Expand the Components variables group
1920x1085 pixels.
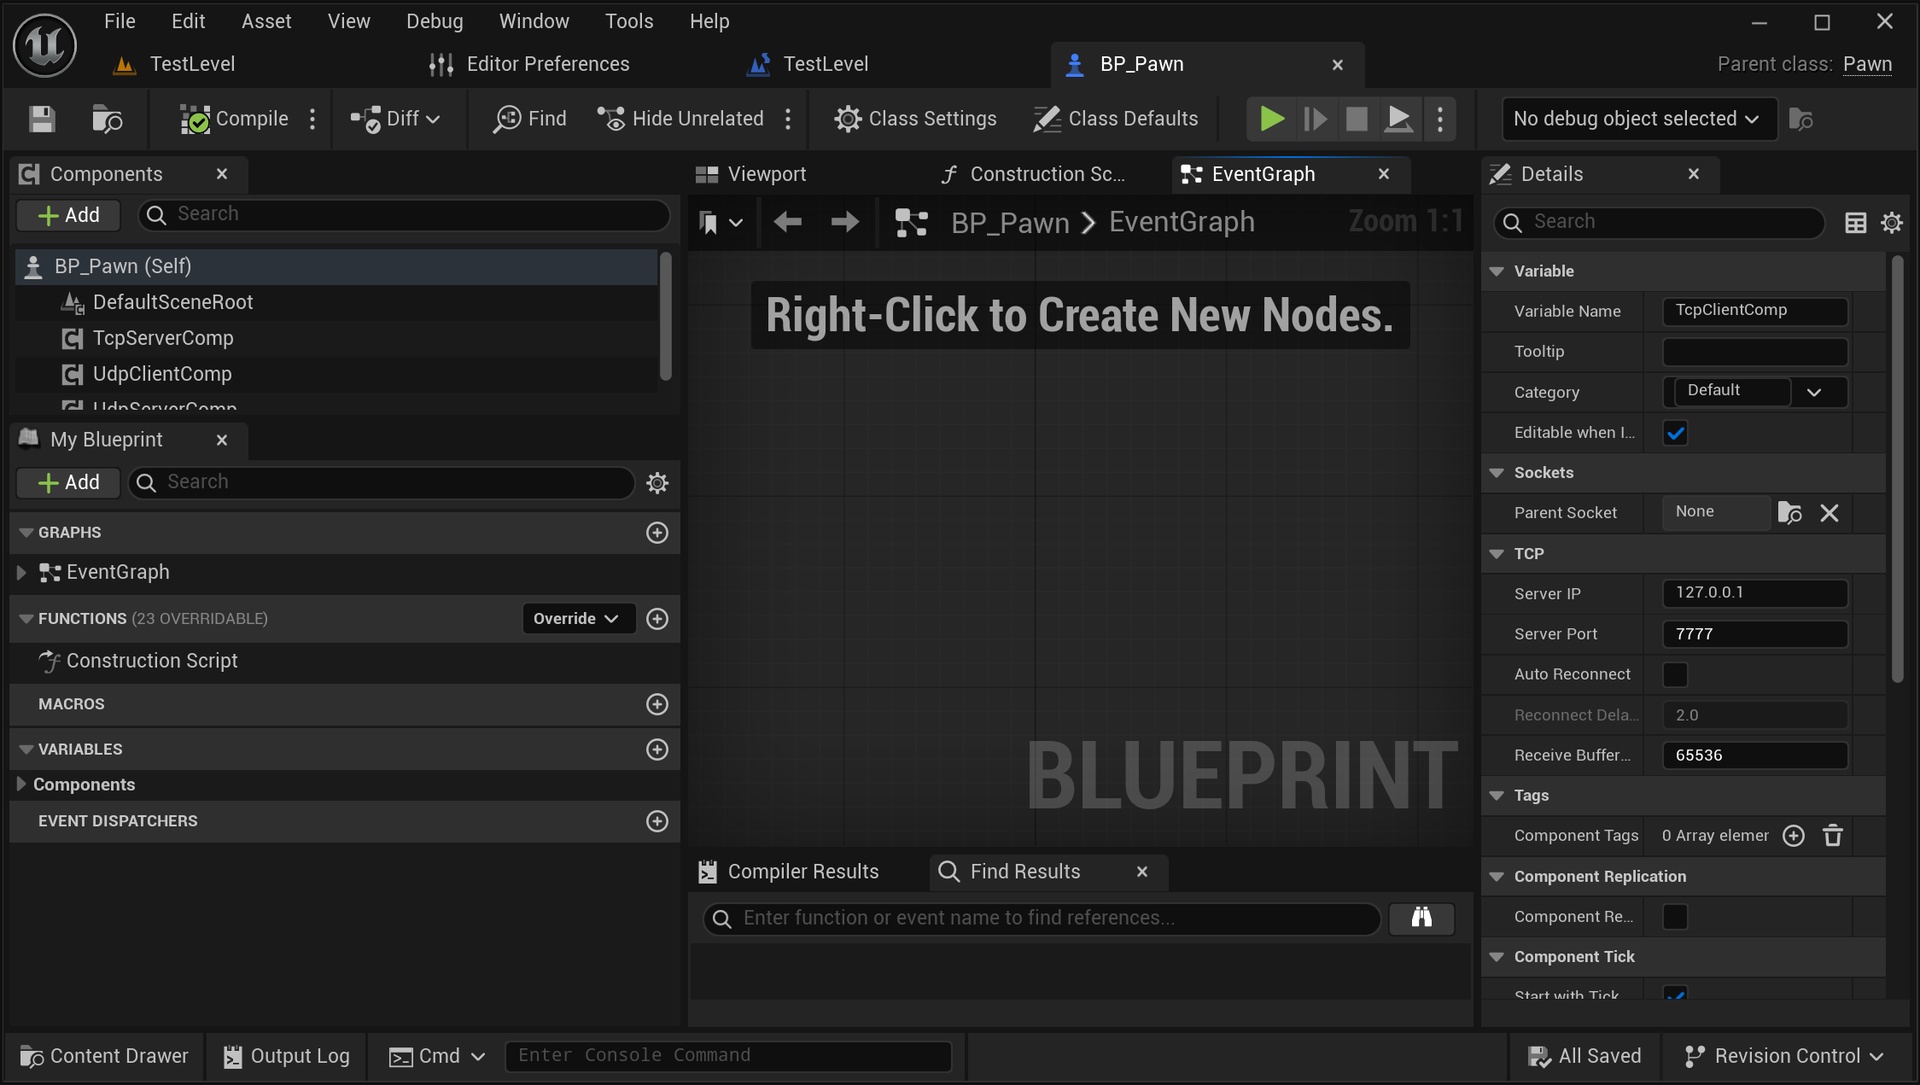(x=21, y=785)
